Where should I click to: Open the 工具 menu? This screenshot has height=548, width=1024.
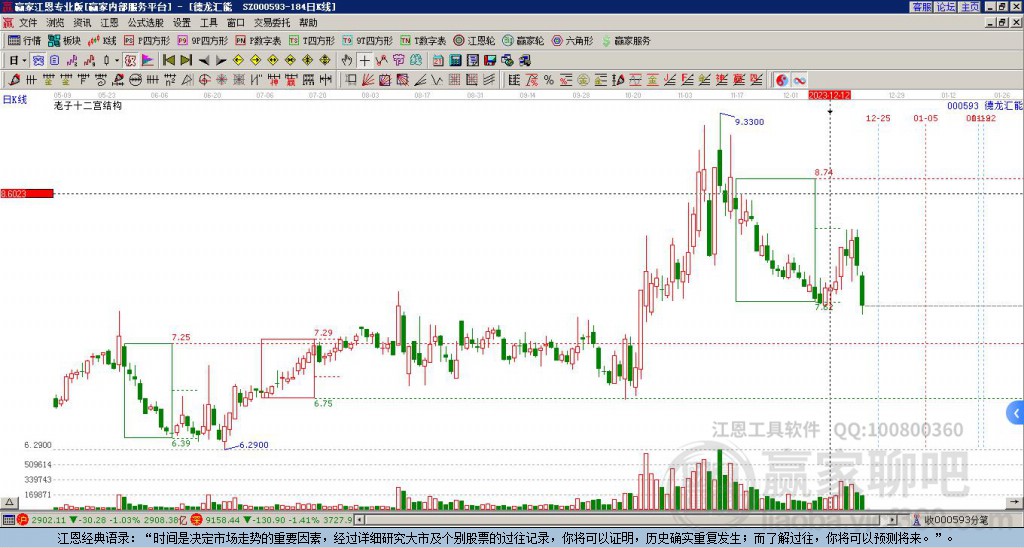coord(208,23)
